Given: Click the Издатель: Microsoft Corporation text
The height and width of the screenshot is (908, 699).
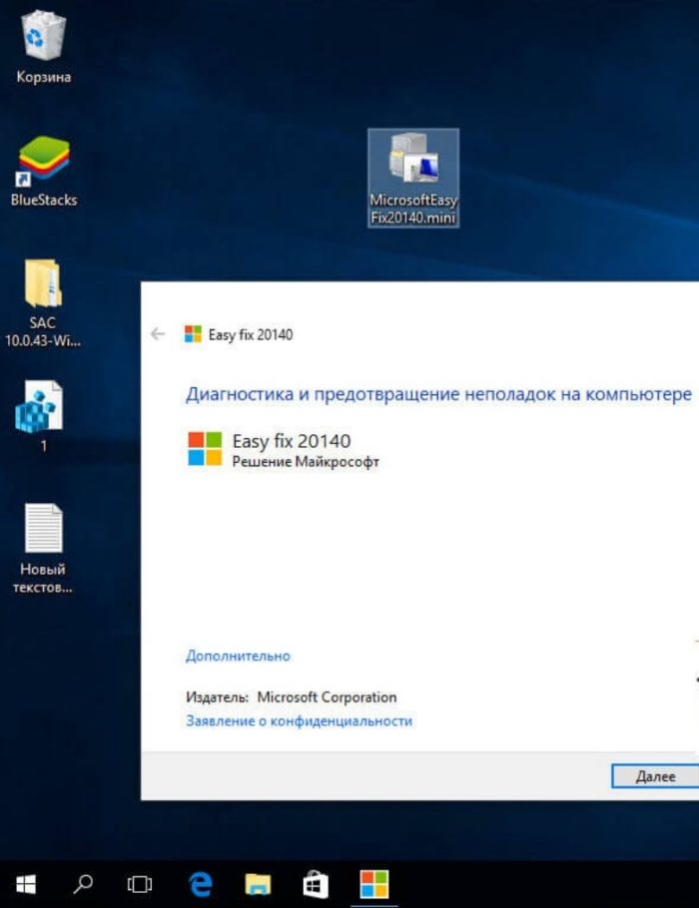Looking at the screenshot, I should (291, 697).
